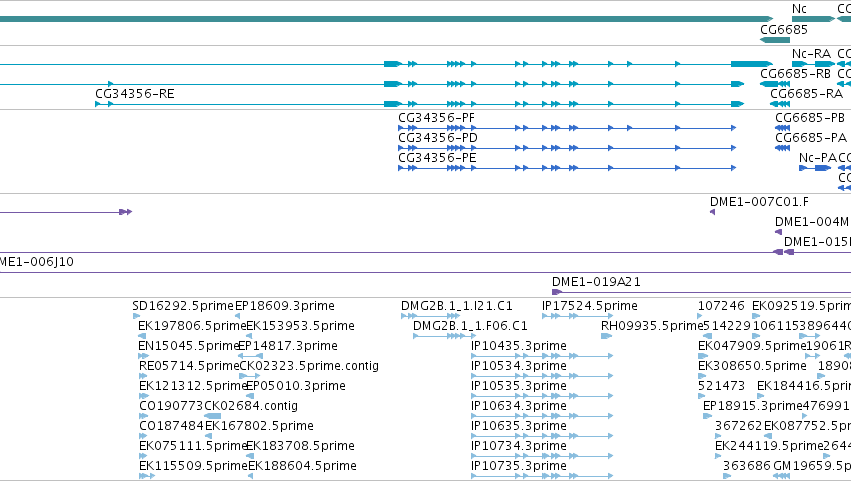Select DMG2B.1_1.I21.C1 feature

coord(456,306)
